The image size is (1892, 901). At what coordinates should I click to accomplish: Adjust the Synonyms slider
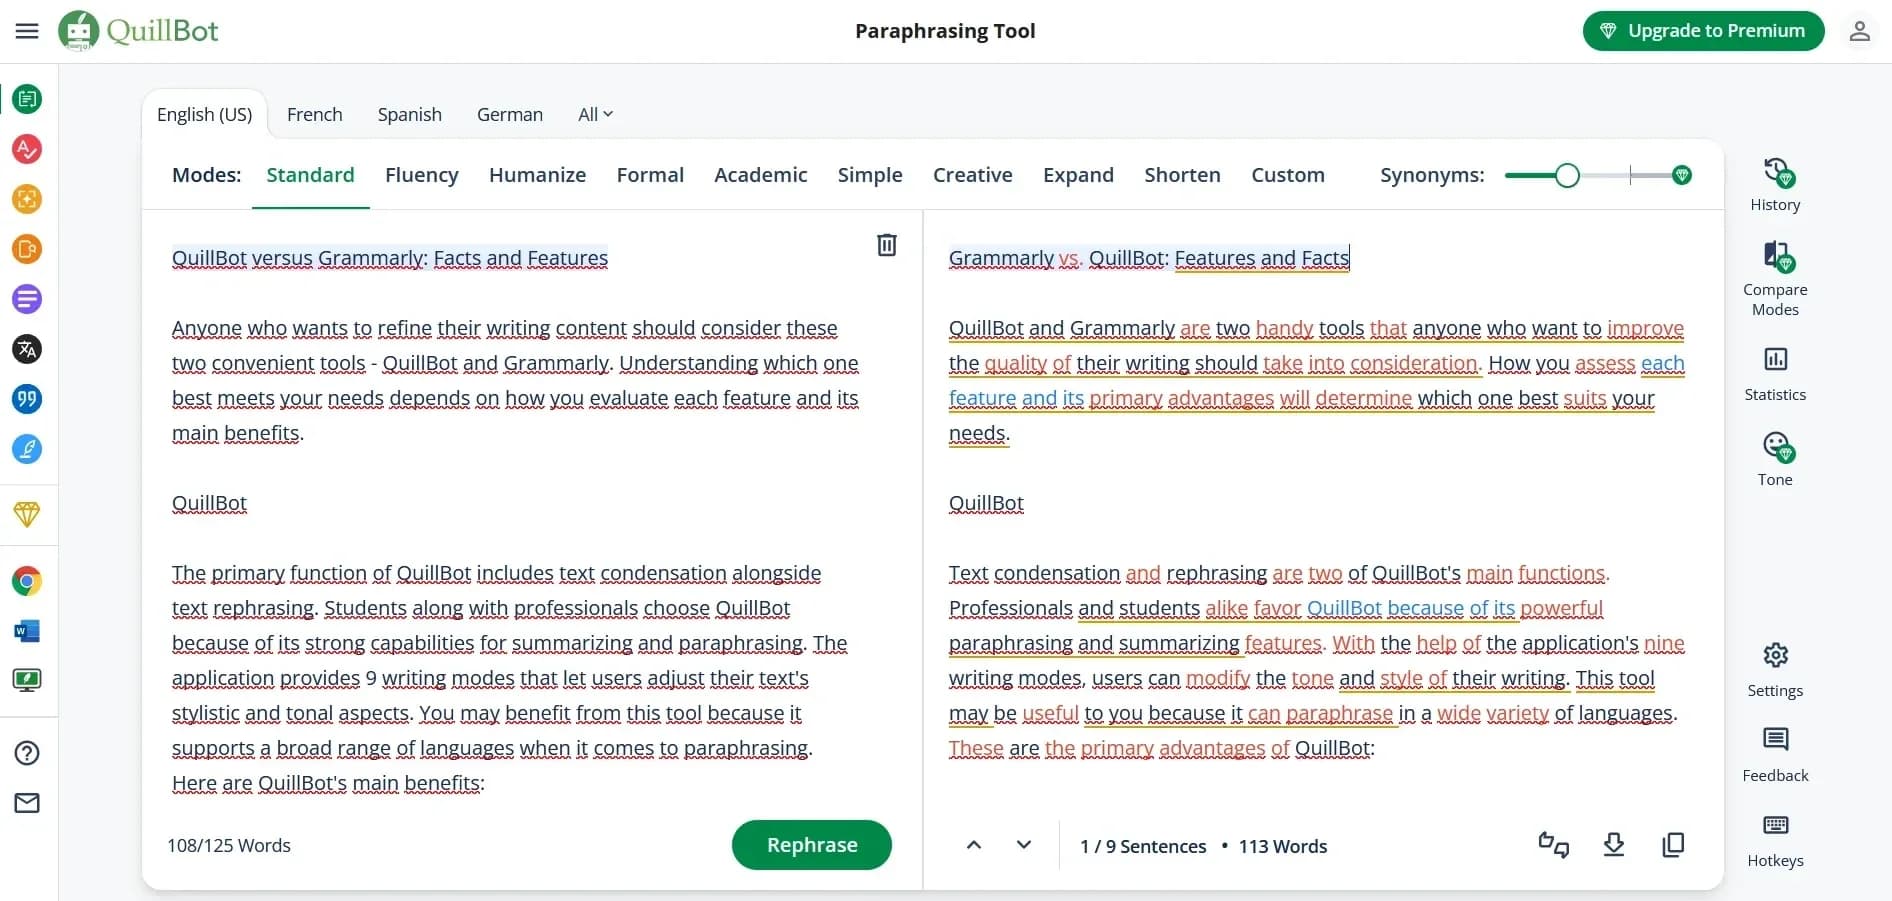click(1568, 174)
